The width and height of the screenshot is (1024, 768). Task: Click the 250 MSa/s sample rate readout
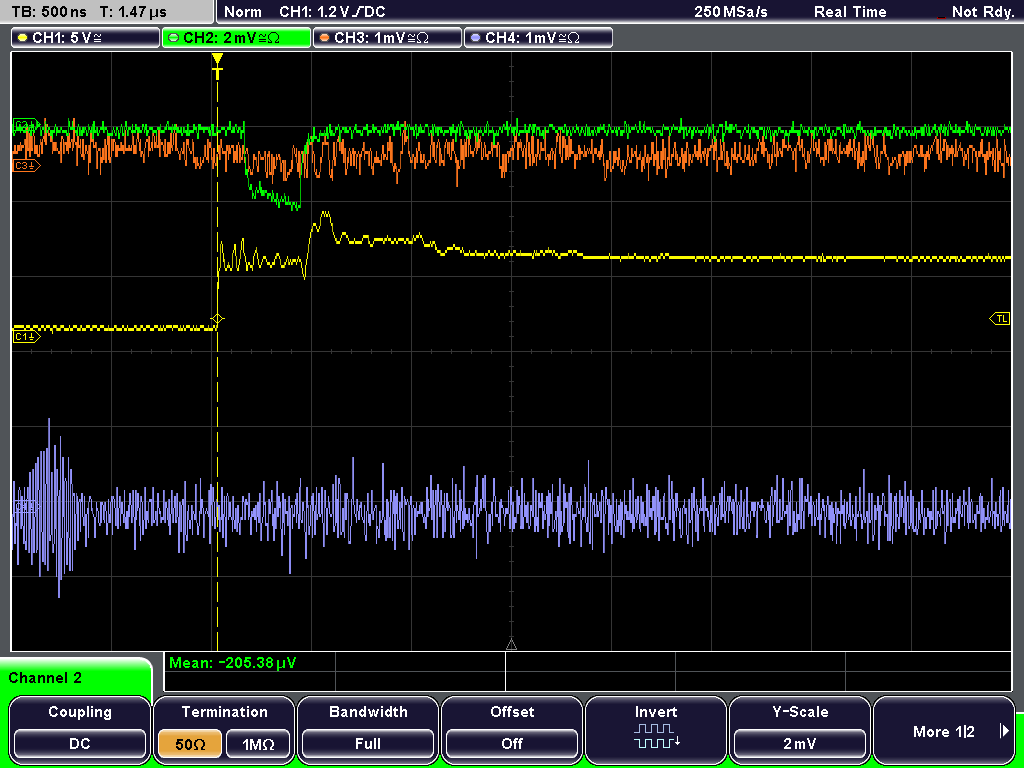pos(731,12)
